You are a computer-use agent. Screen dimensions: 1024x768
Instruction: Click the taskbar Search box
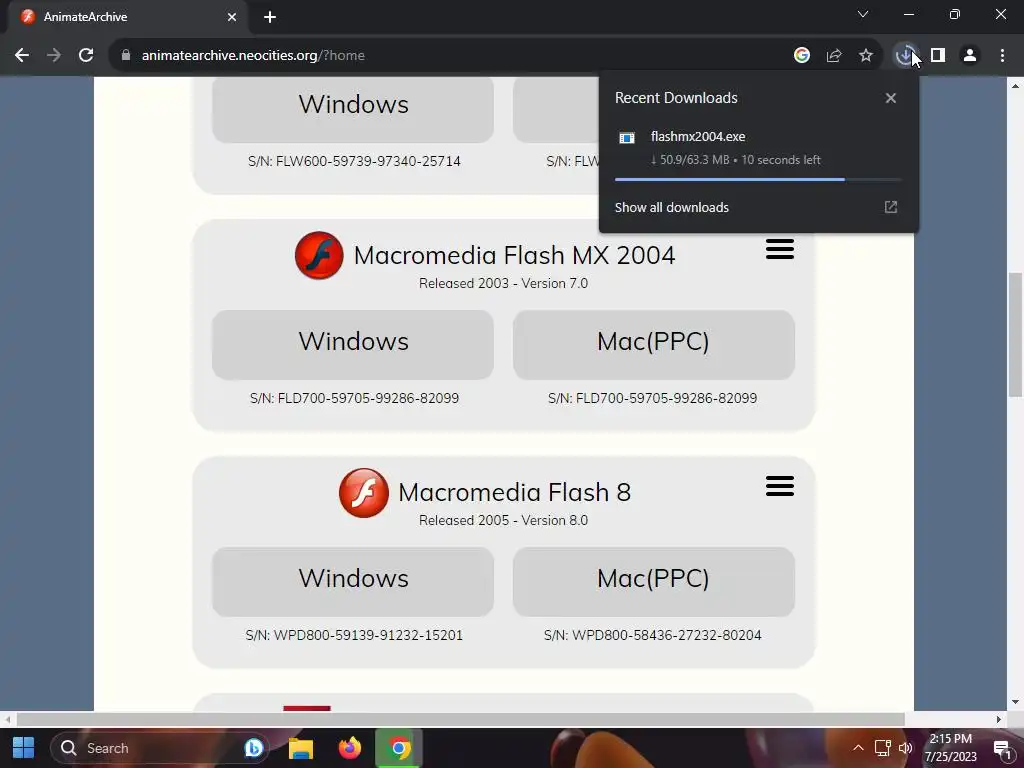click(161, 748)
